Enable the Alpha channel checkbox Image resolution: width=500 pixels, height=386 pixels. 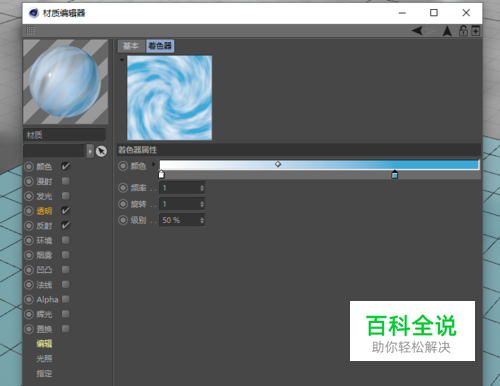click(x=66, y=299)
